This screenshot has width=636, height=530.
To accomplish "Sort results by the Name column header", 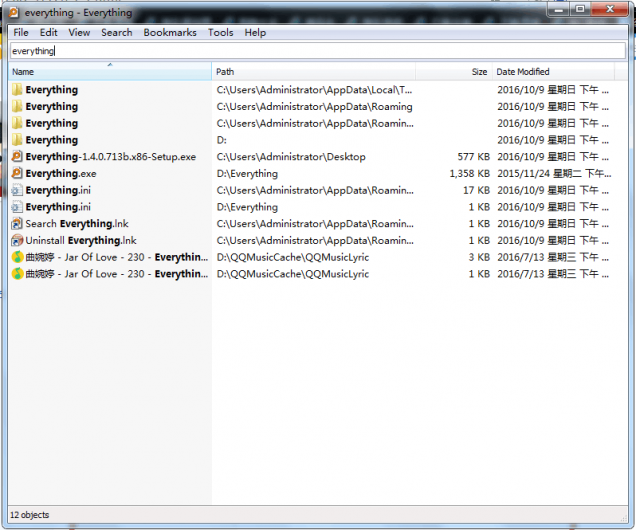I will 110,72.
